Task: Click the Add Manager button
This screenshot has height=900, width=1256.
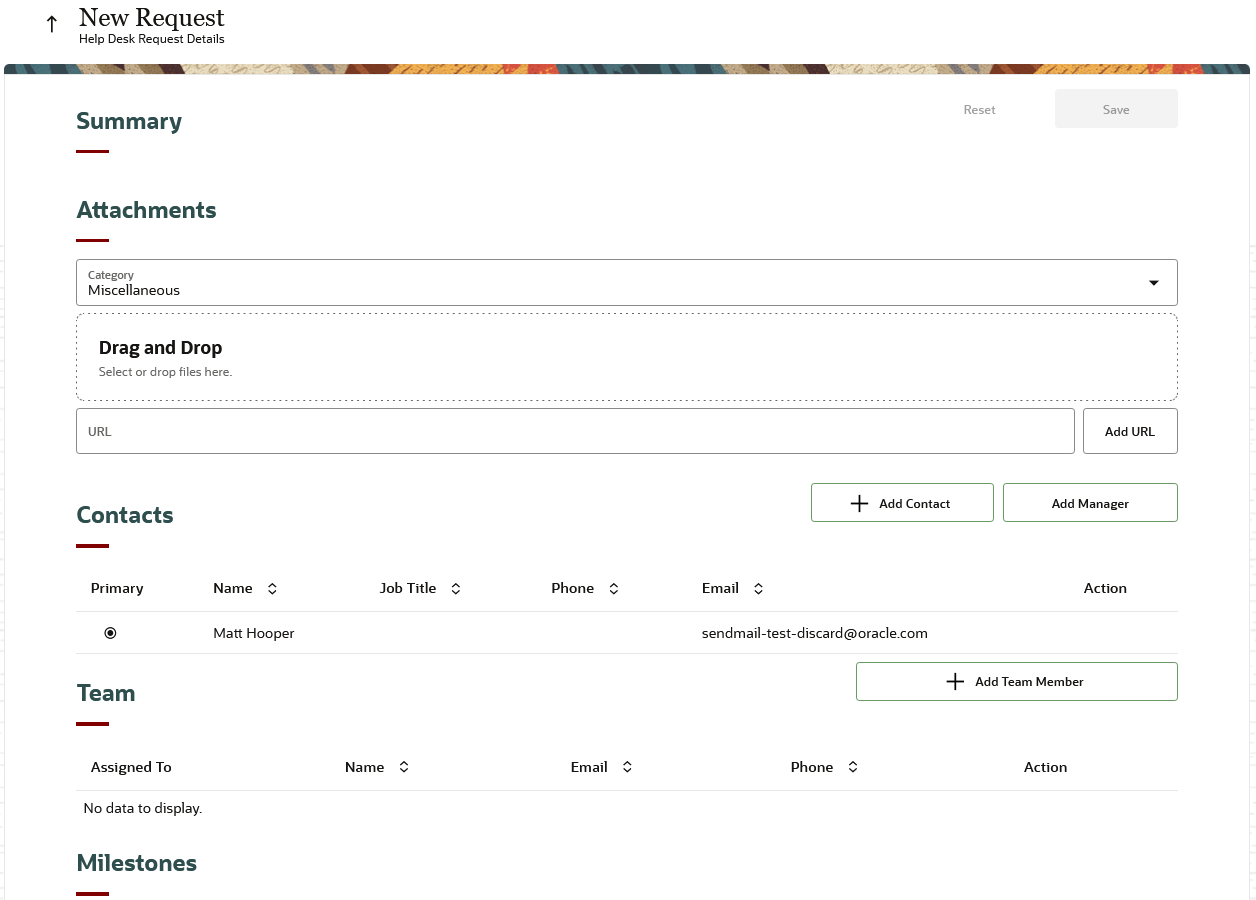Action: pyautogui.click(x=1090, y=503)
